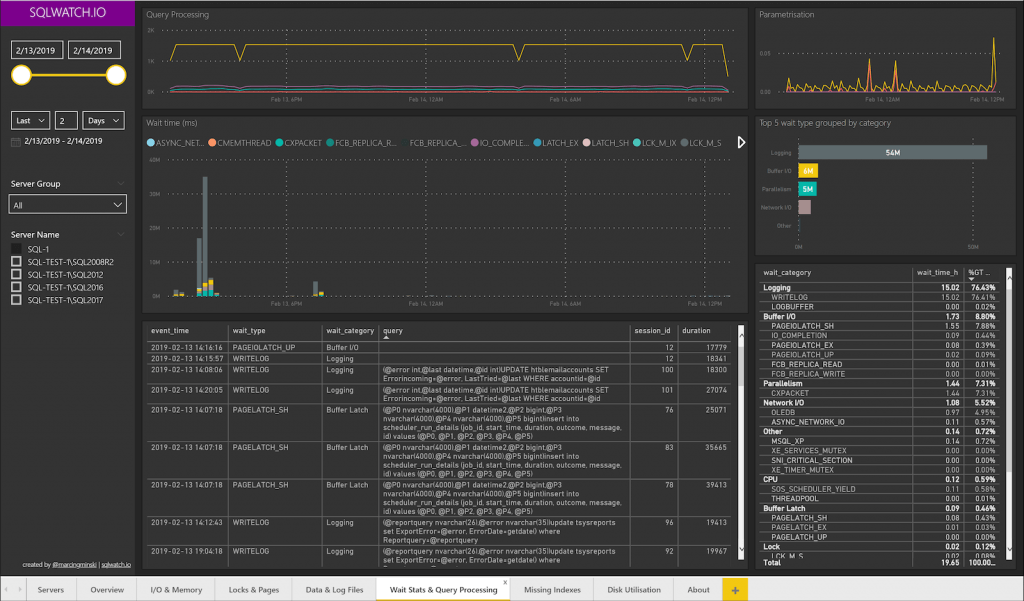Click the left handle of the date range slider
This screenshot has height=601, width=1024.
[21, 75]
